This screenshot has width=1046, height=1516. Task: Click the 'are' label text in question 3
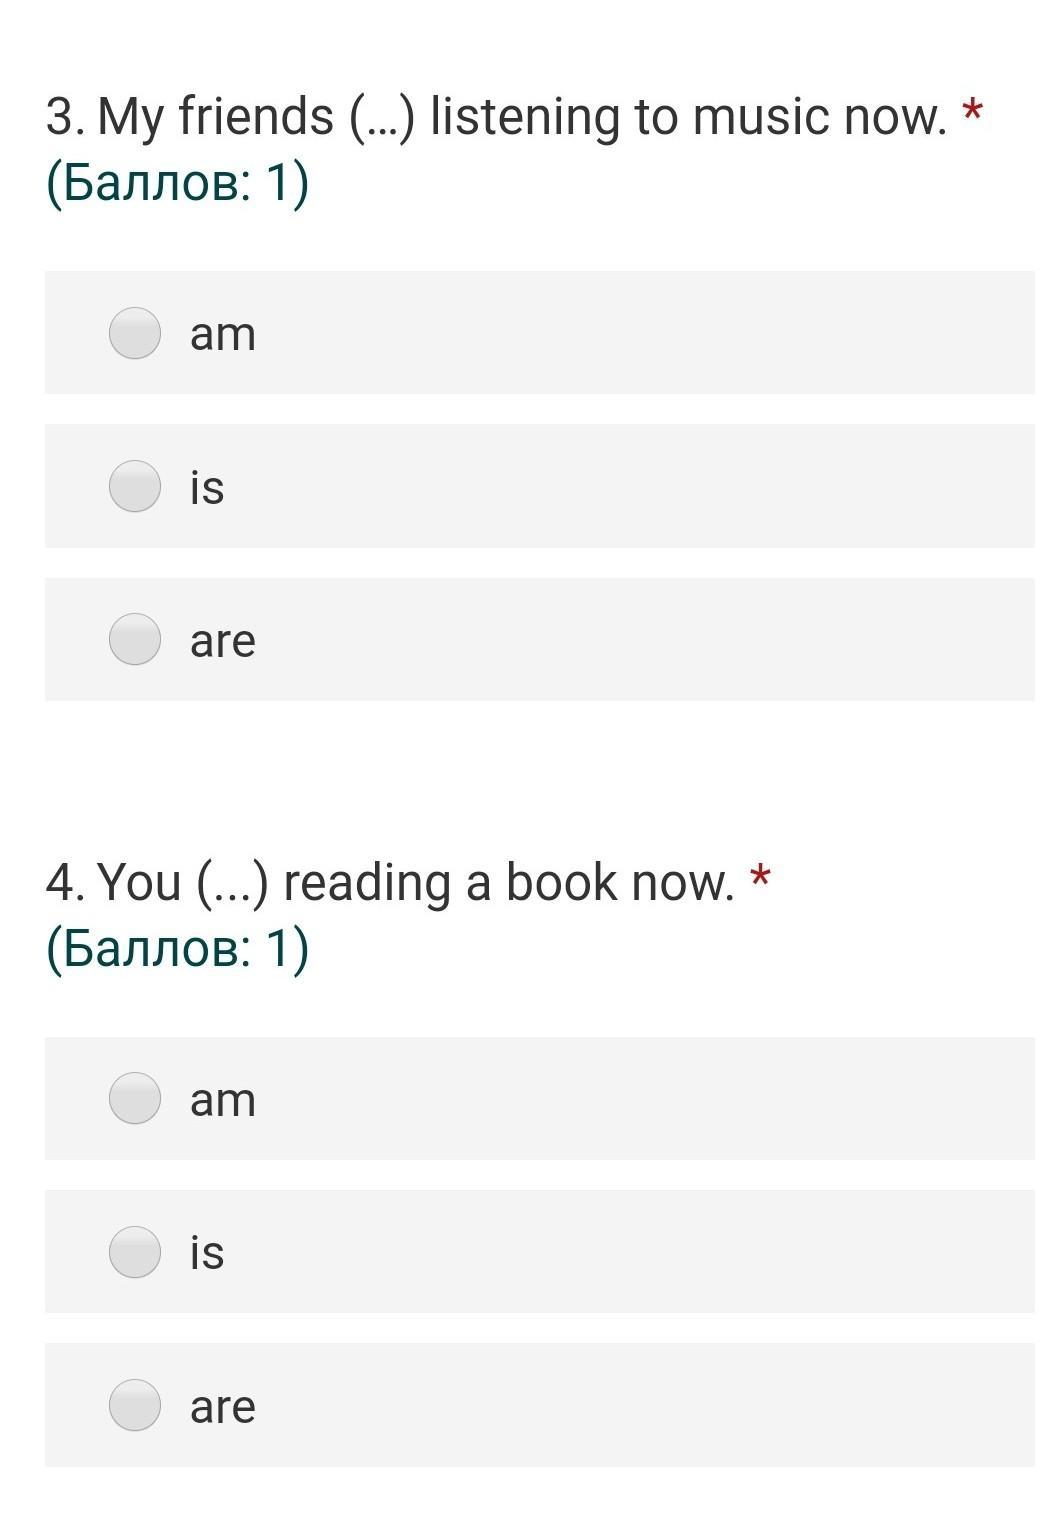(x=223, y=642)
